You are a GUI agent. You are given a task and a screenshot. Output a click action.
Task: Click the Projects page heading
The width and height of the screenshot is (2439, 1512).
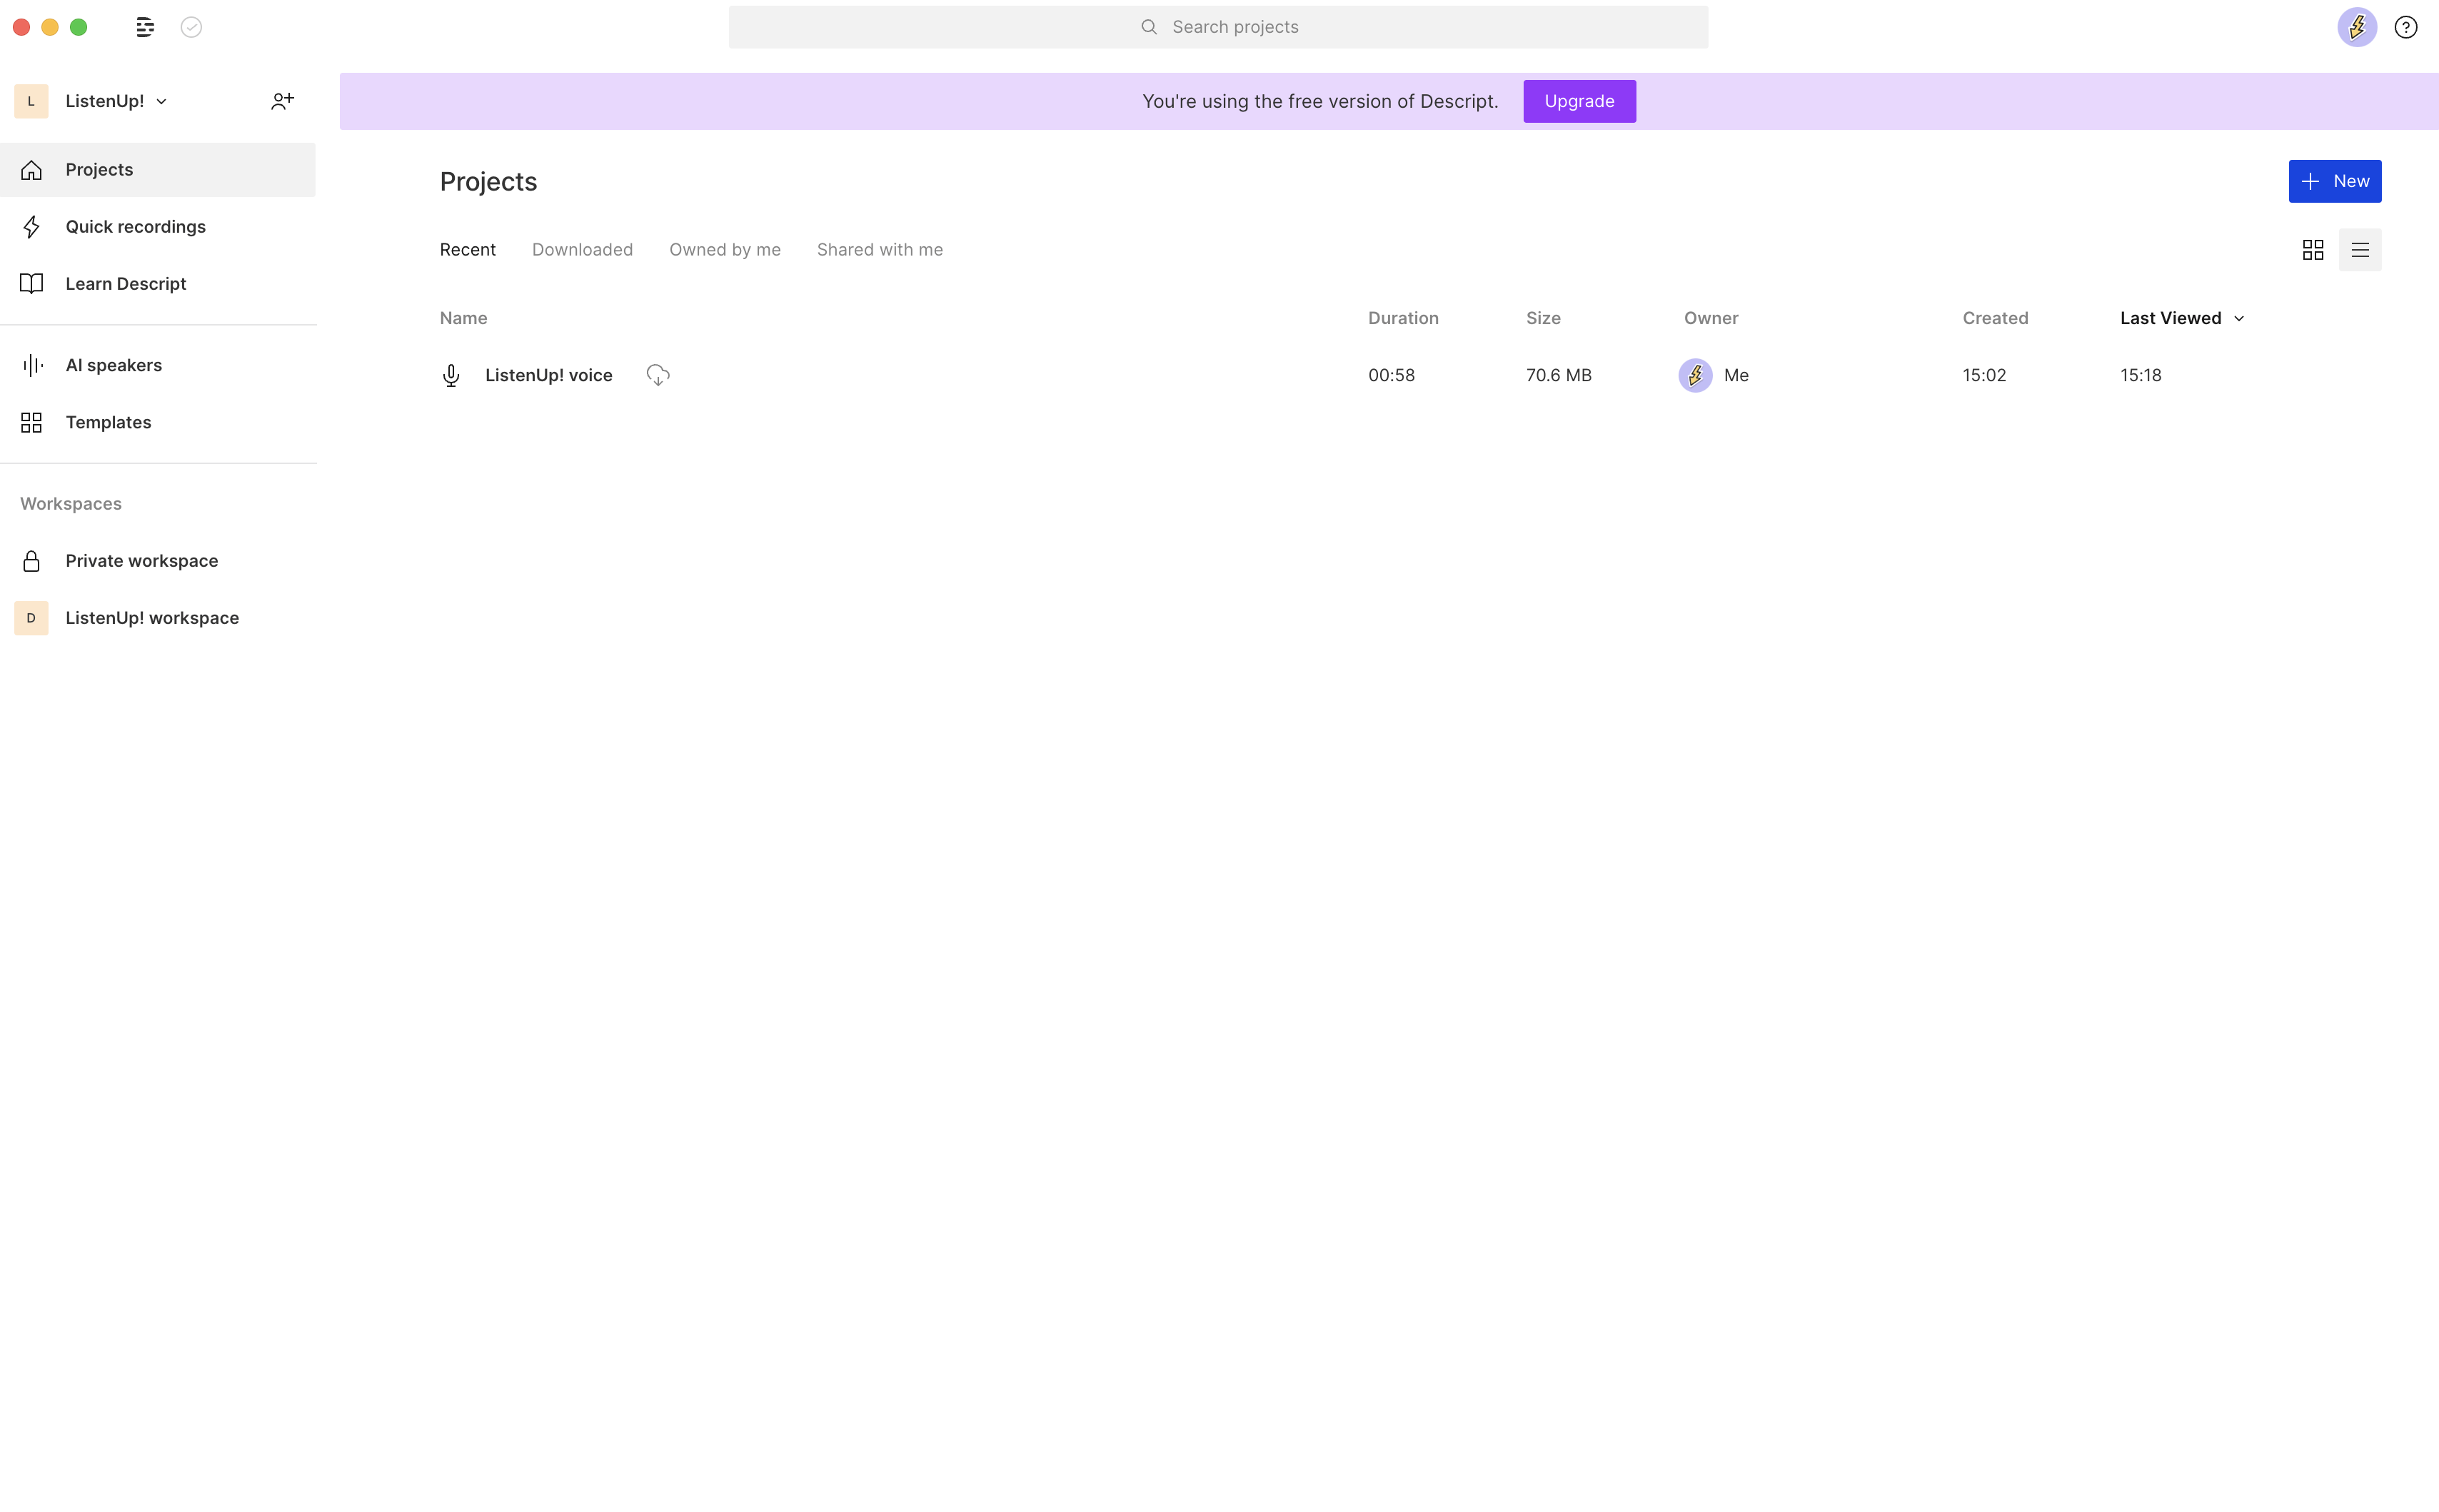489,182
